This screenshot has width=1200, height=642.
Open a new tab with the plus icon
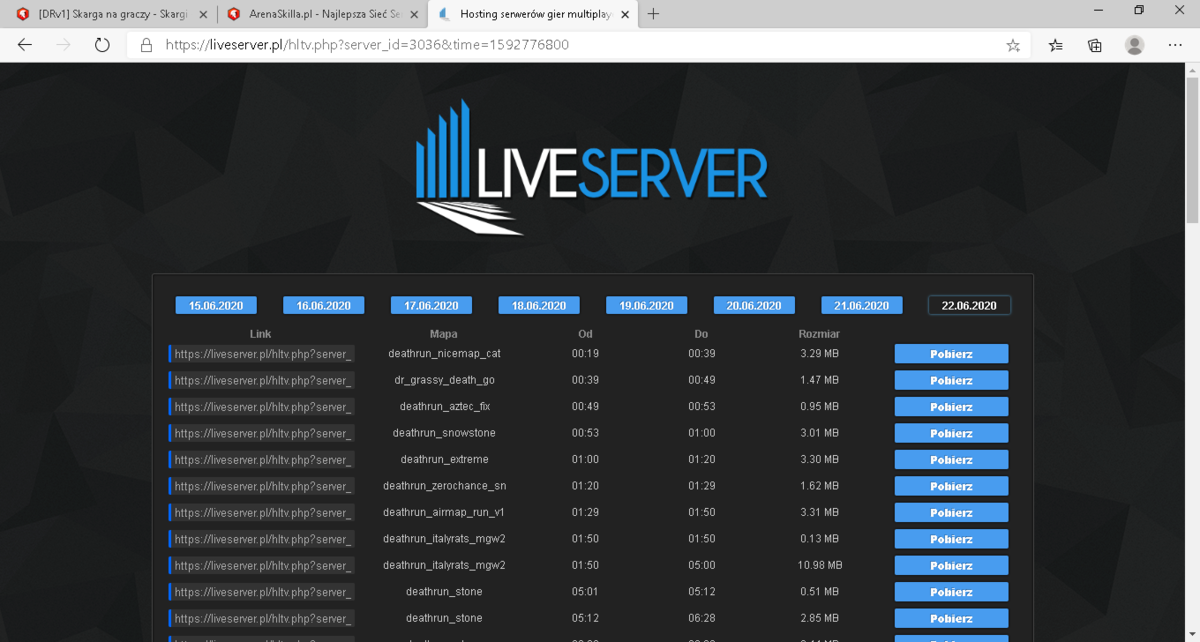[653, 14]
